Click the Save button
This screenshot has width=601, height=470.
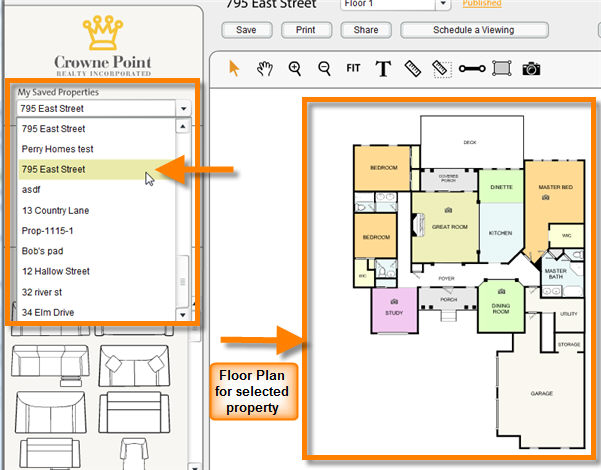click(247, 30)
